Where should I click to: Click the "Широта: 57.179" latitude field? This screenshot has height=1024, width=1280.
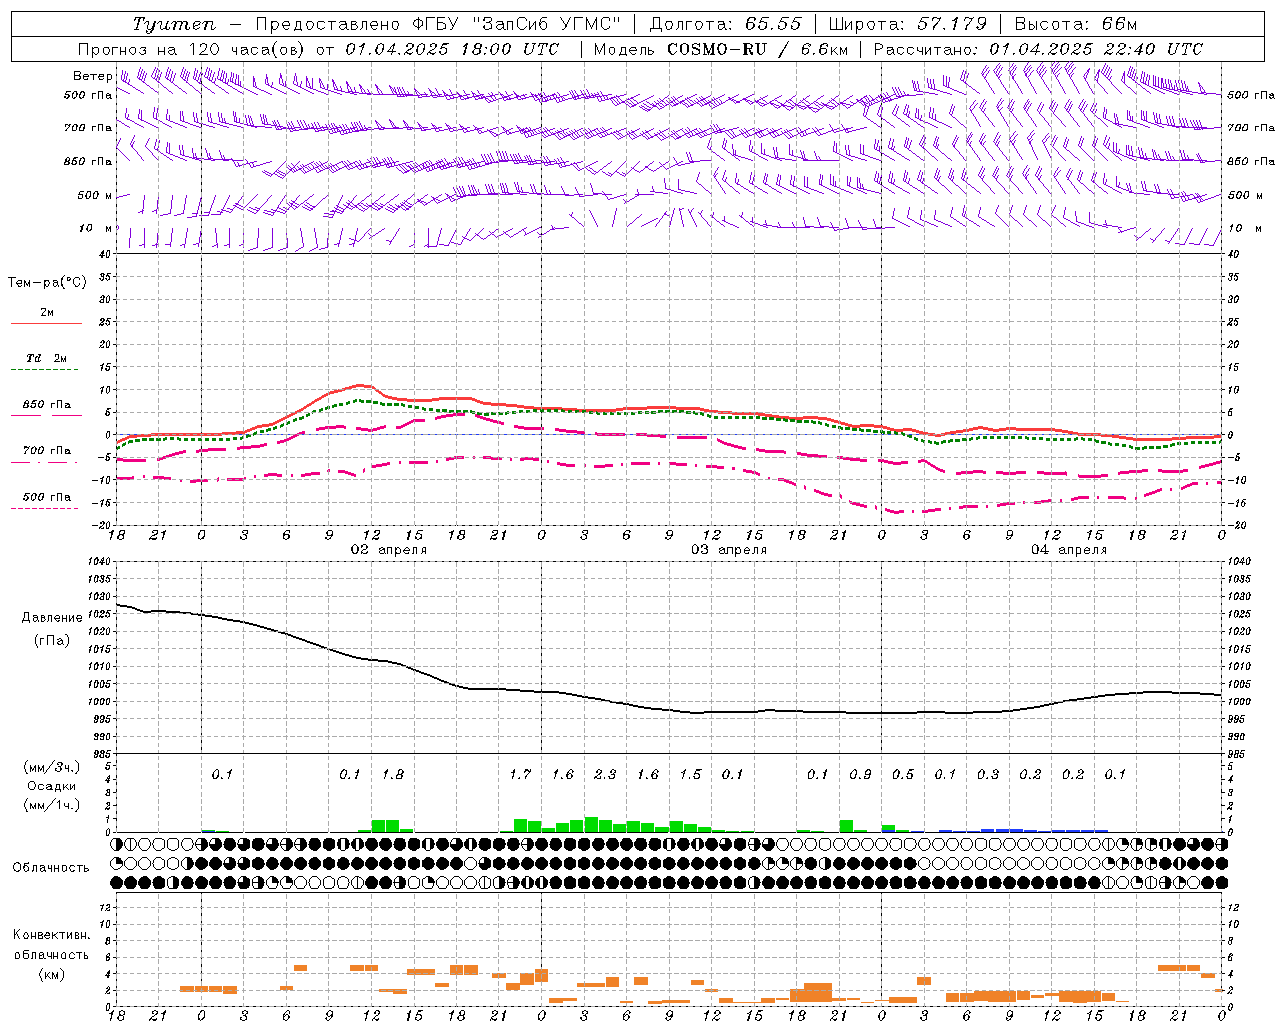pyautogui.click(x=908, y=24)
